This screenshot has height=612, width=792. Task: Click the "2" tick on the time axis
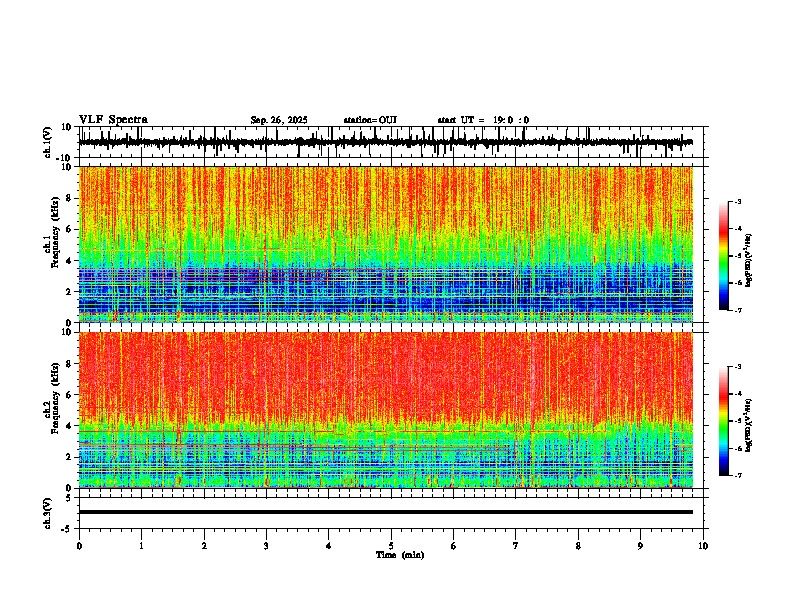point(204,546)
